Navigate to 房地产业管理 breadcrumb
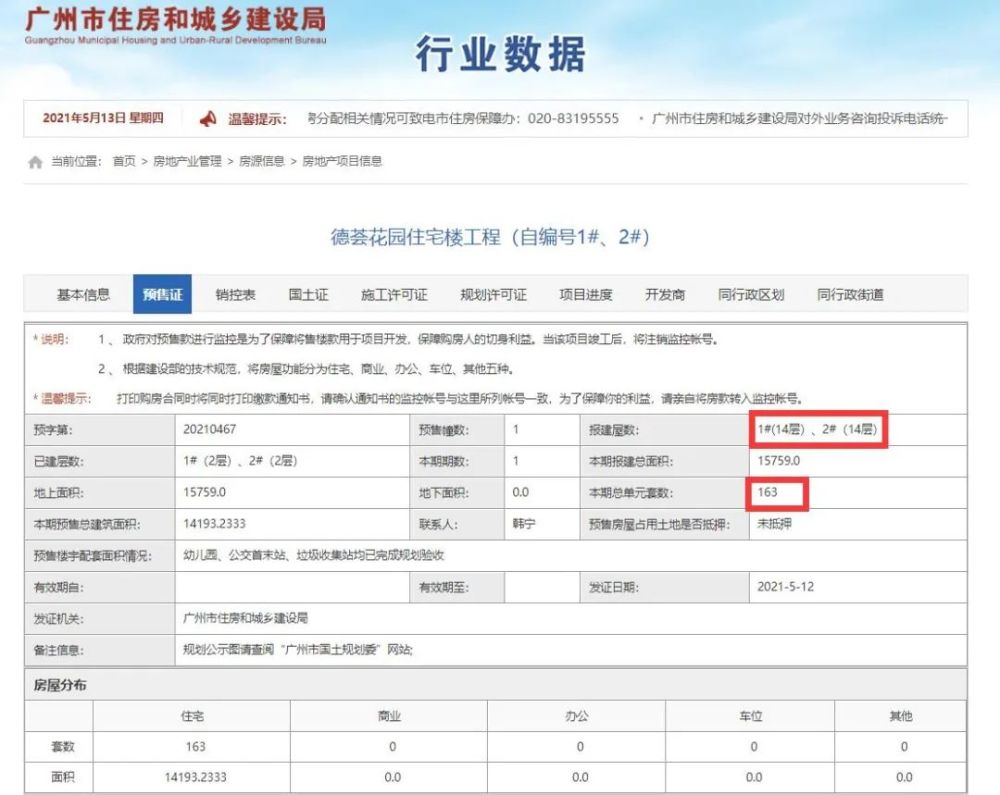 [187, 161]
